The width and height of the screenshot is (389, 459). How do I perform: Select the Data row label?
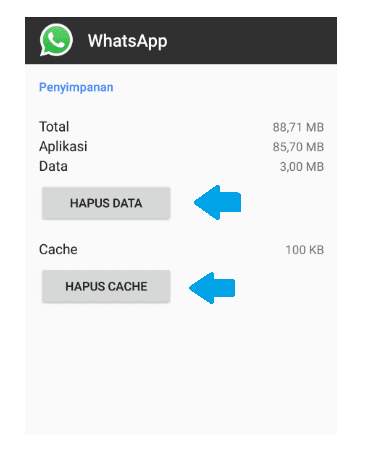click(53, 166)
